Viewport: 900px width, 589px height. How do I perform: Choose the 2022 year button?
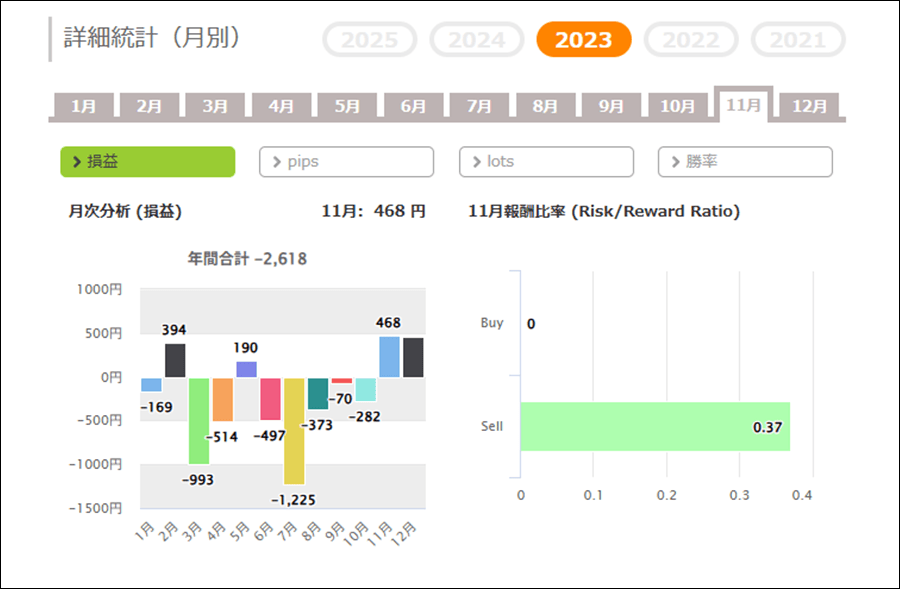pyautogui.click(x=691, y=40)
